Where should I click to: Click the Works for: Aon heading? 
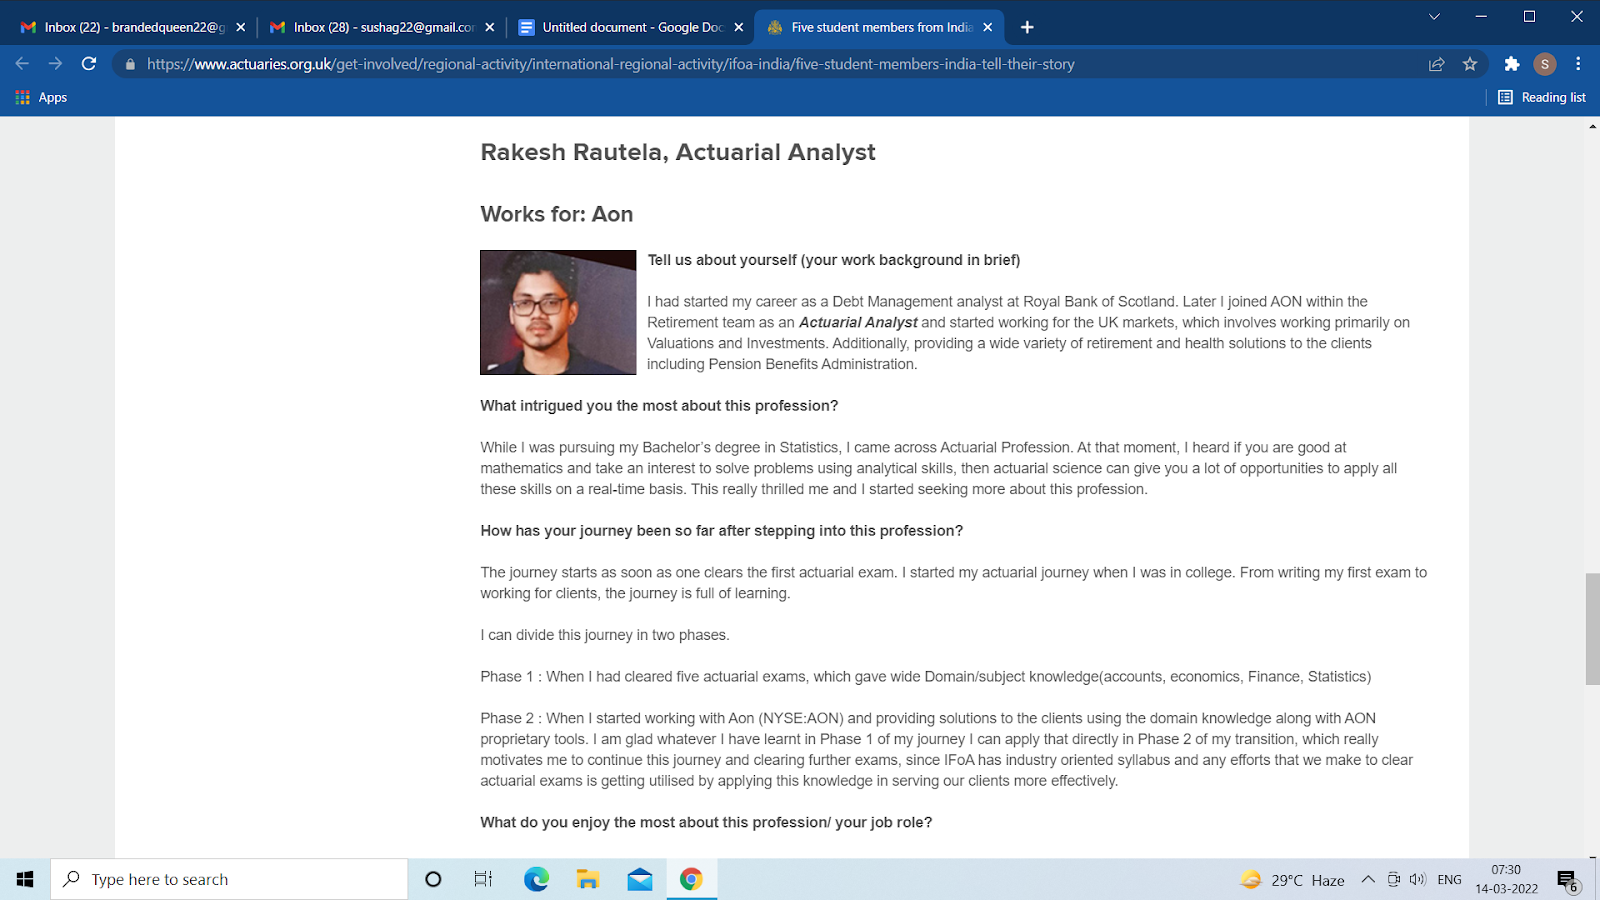pos(556,214)
